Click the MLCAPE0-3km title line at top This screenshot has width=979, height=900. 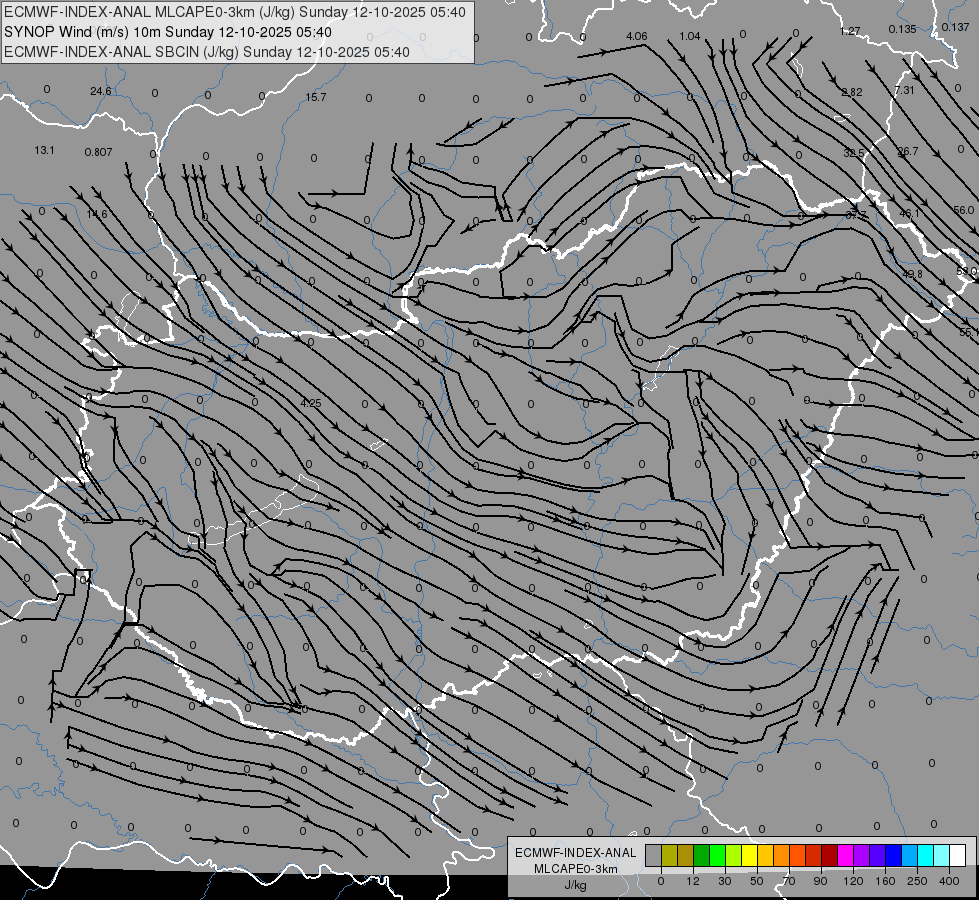pyautogui.click(x=235, y=12)
